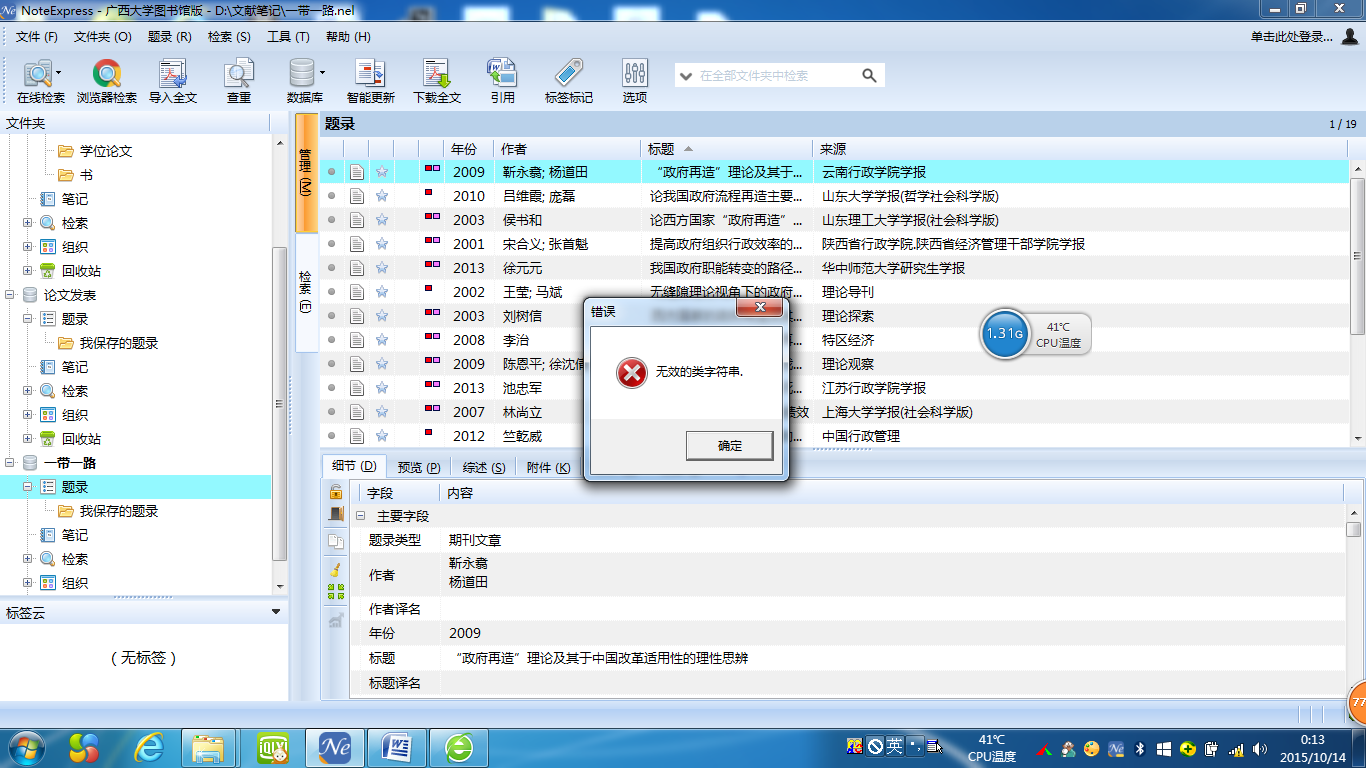Screen dimensions: 1366x768
Task: Click the lock icon in the details panel
Action: [336, 491]
